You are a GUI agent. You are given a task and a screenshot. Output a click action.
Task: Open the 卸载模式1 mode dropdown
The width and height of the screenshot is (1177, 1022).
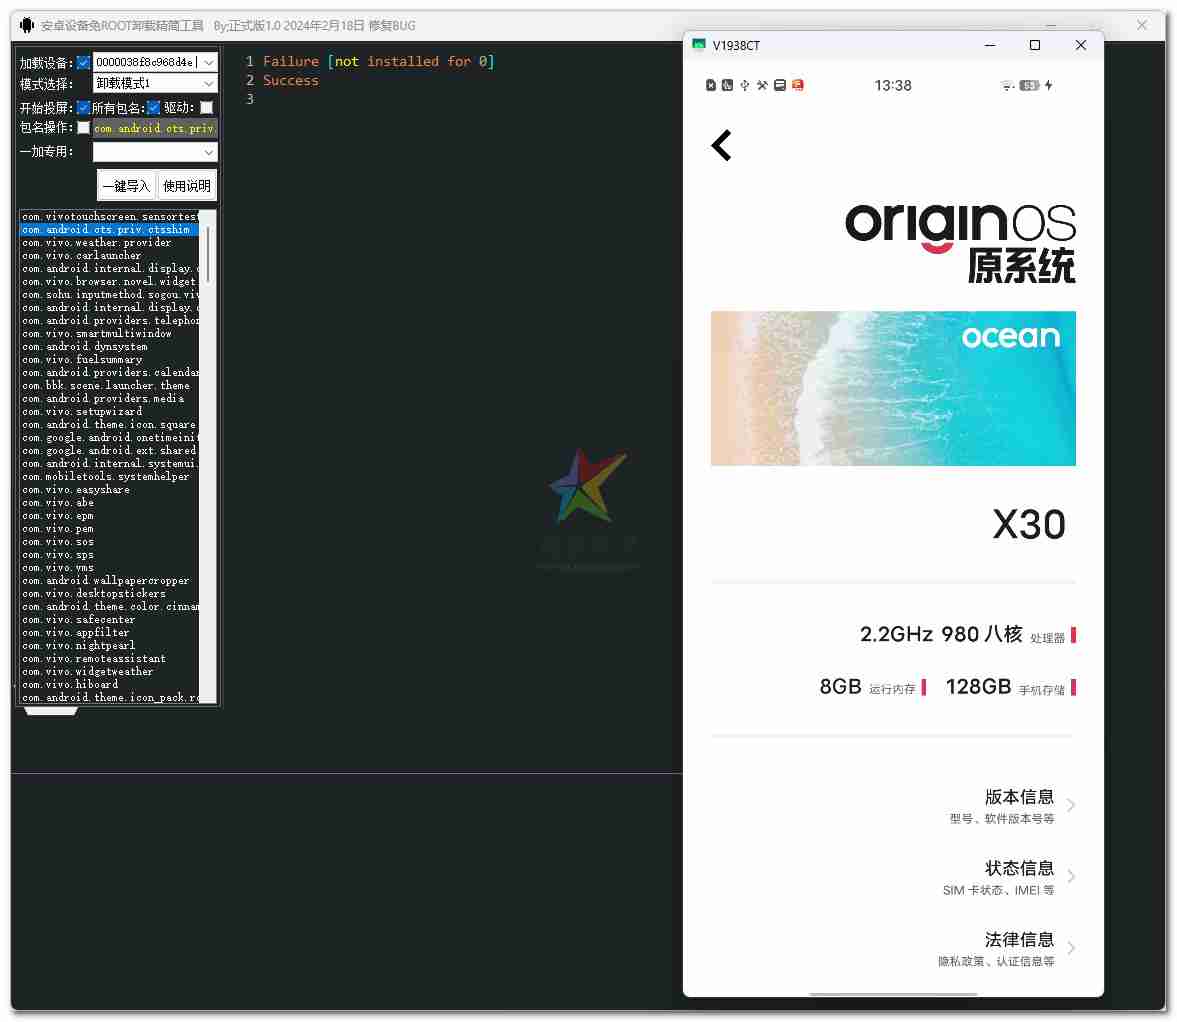pos(209,83)
